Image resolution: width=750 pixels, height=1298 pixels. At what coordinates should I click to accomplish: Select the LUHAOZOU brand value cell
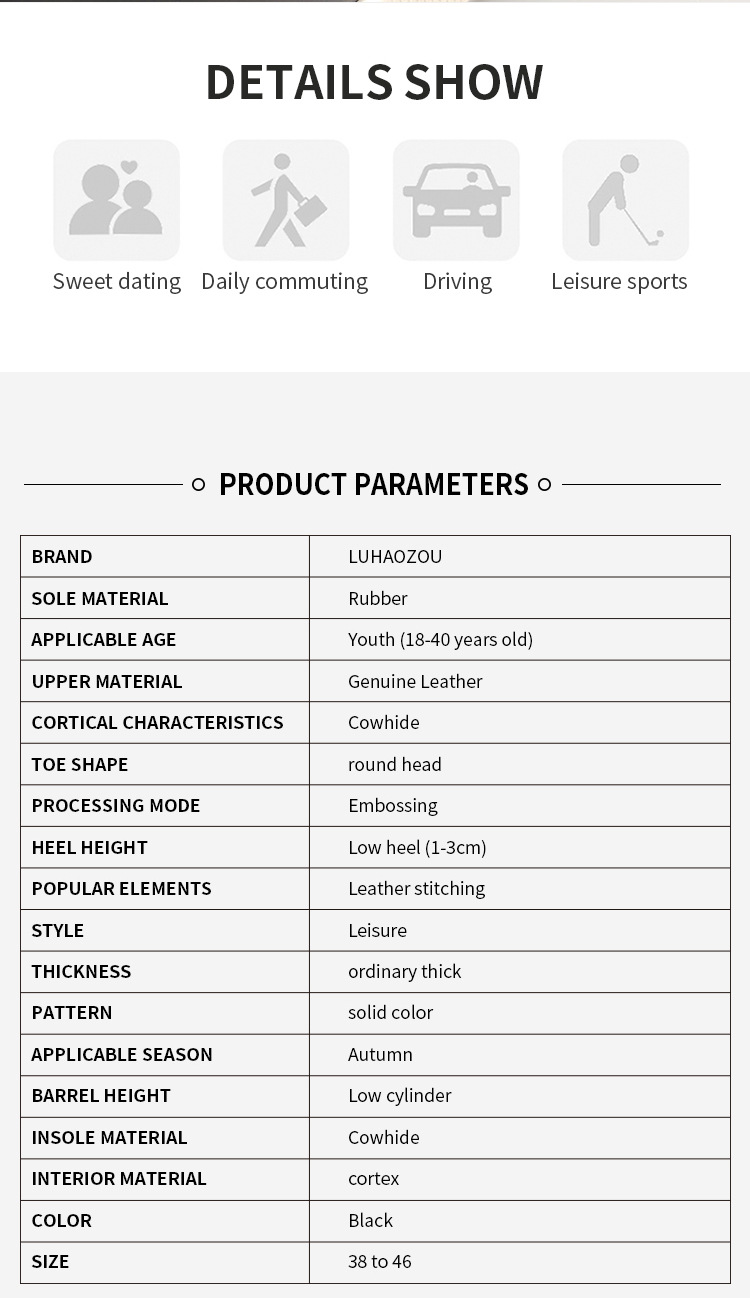395,557
